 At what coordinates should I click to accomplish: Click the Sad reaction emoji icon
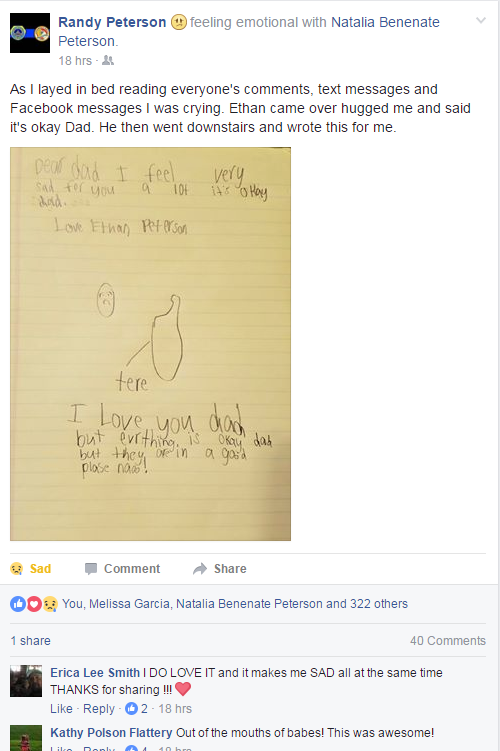[x=17, y=569]
